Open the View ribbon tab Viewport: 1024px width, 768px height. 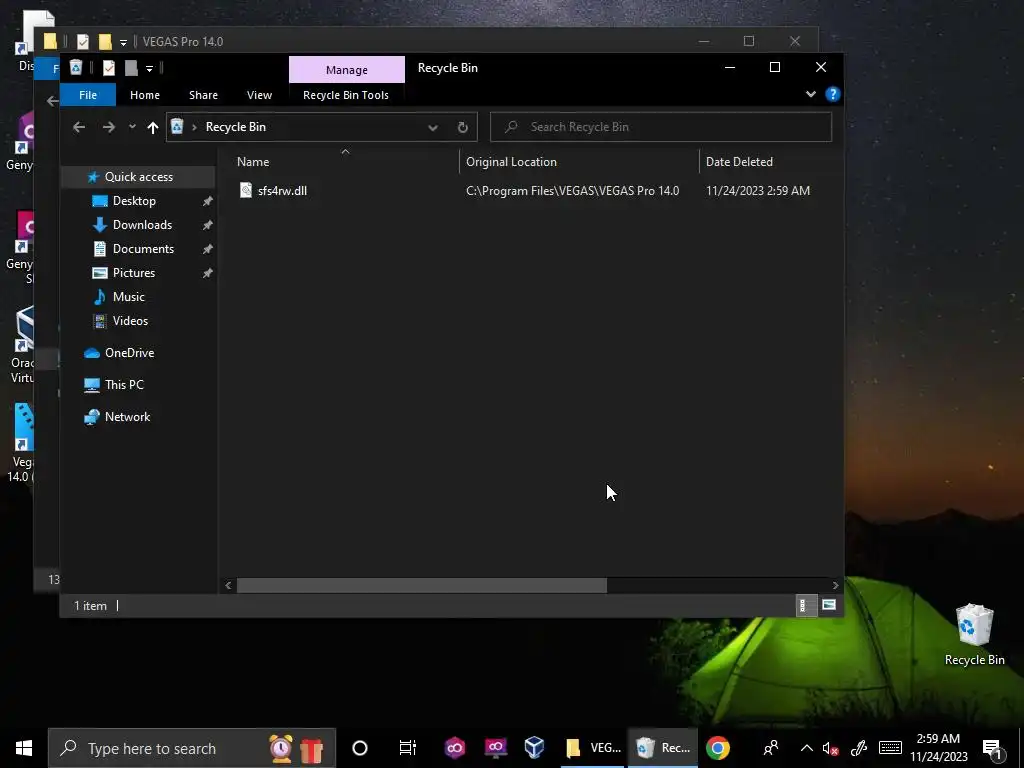(259, 95)
